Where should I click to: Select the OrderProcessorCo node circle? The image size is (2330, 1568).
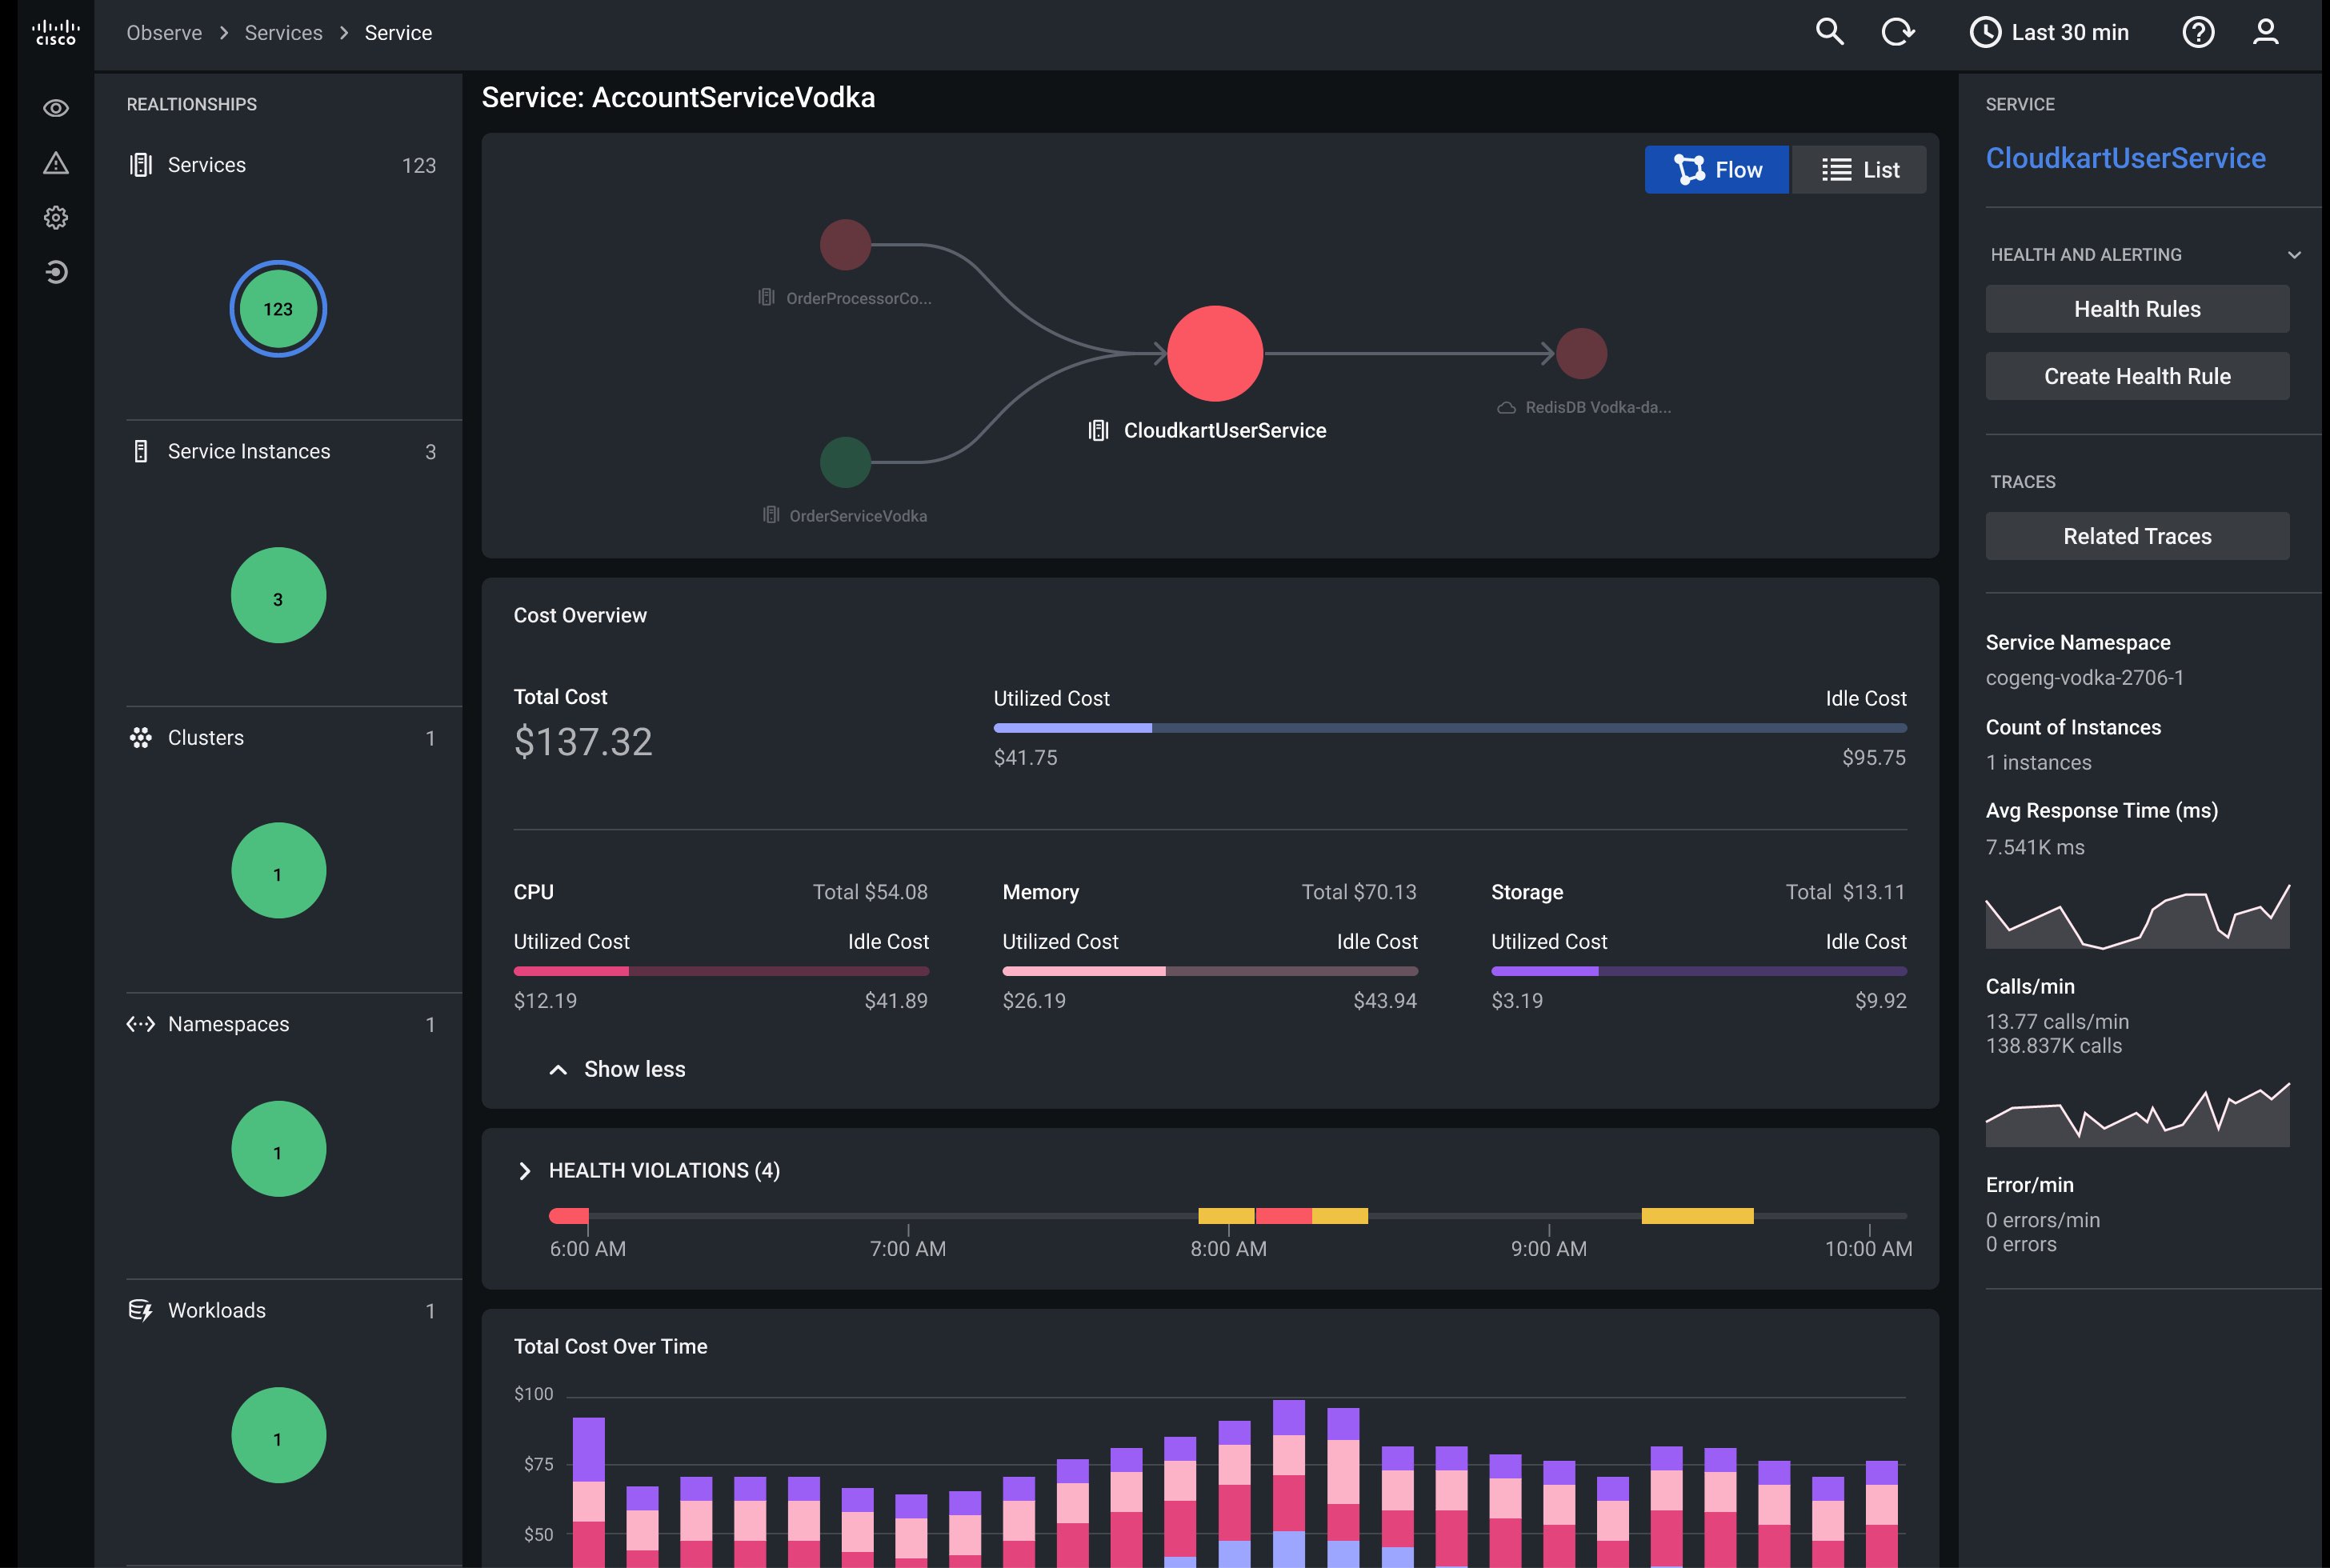pyautogui.click(x=845, y=244)
